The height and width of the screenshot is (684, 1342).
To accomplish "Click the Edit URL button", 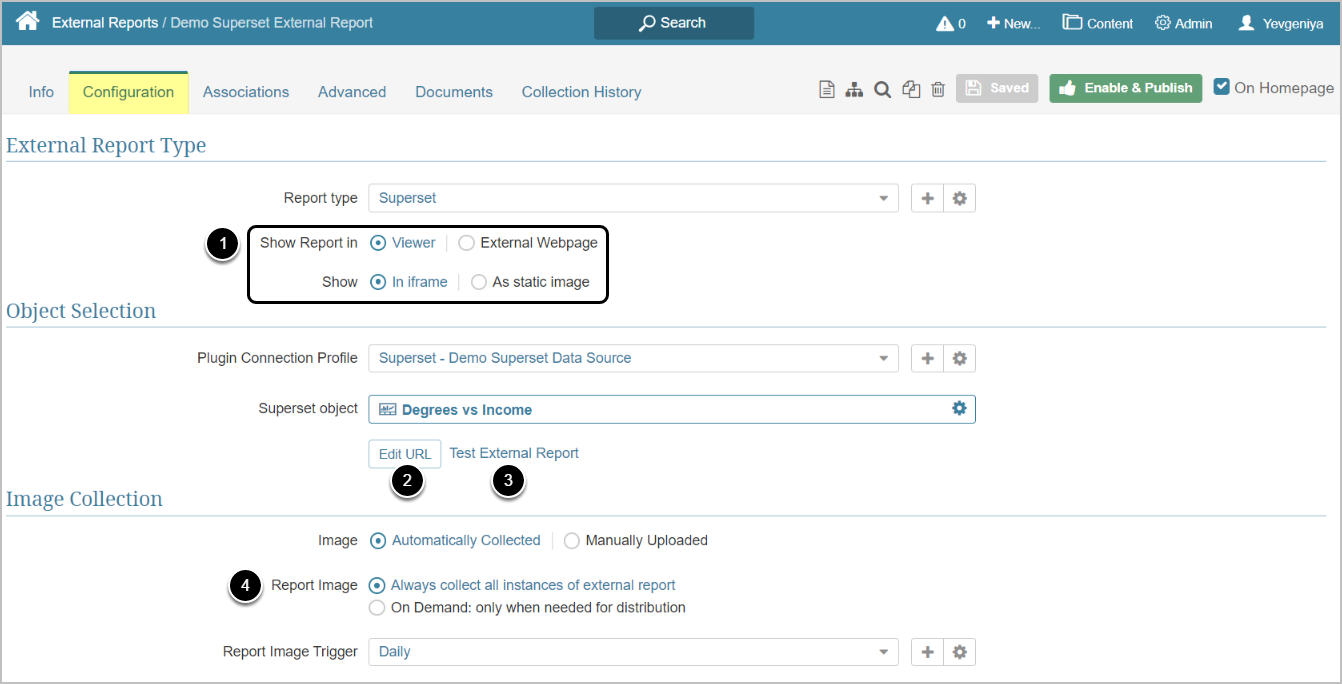I will [x=405, y=454].
